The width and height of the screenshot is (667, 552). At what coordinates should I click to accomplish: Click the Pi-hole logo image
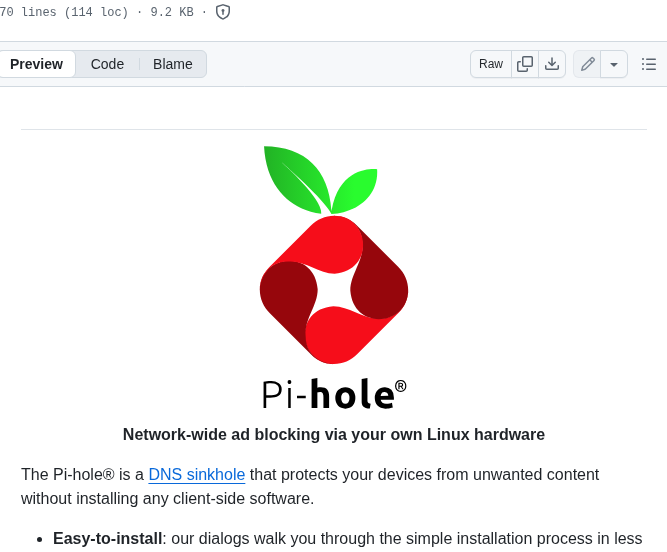[334, 278]
